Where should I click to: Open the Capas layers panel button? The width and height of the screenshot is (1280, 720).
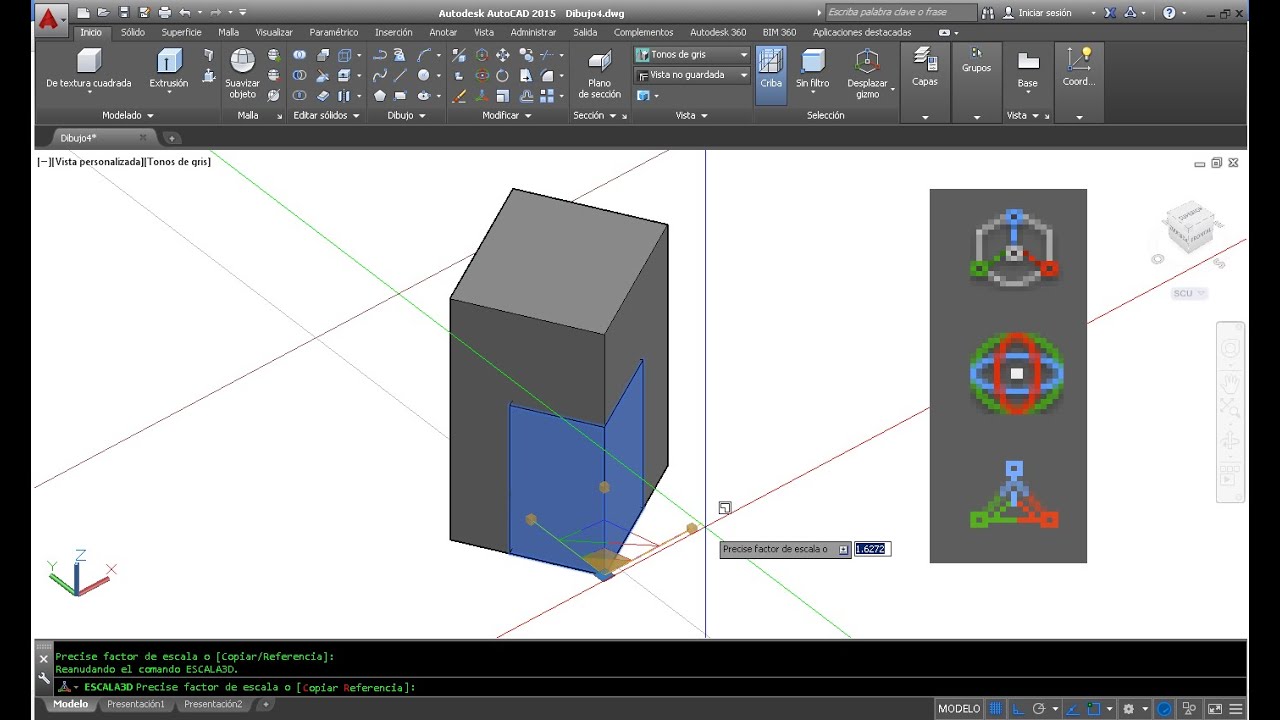coord(925,82)
